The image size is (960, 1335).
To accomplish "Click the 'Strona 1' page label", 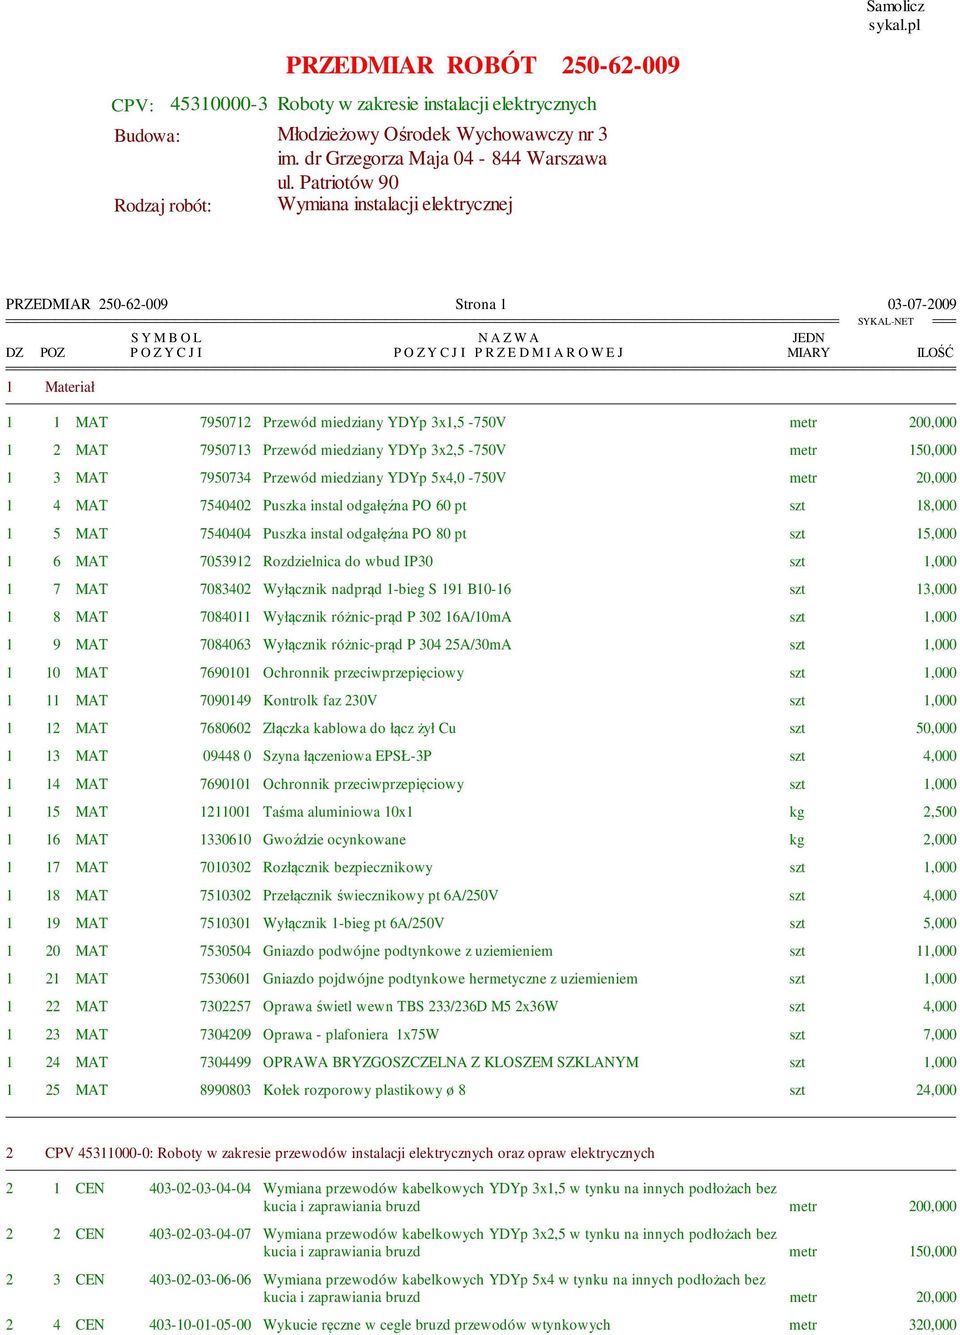I will (481, 304).
